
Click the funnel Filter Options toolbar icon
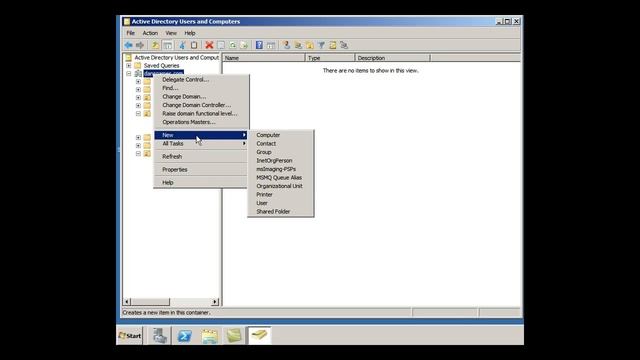coord(321,45)
